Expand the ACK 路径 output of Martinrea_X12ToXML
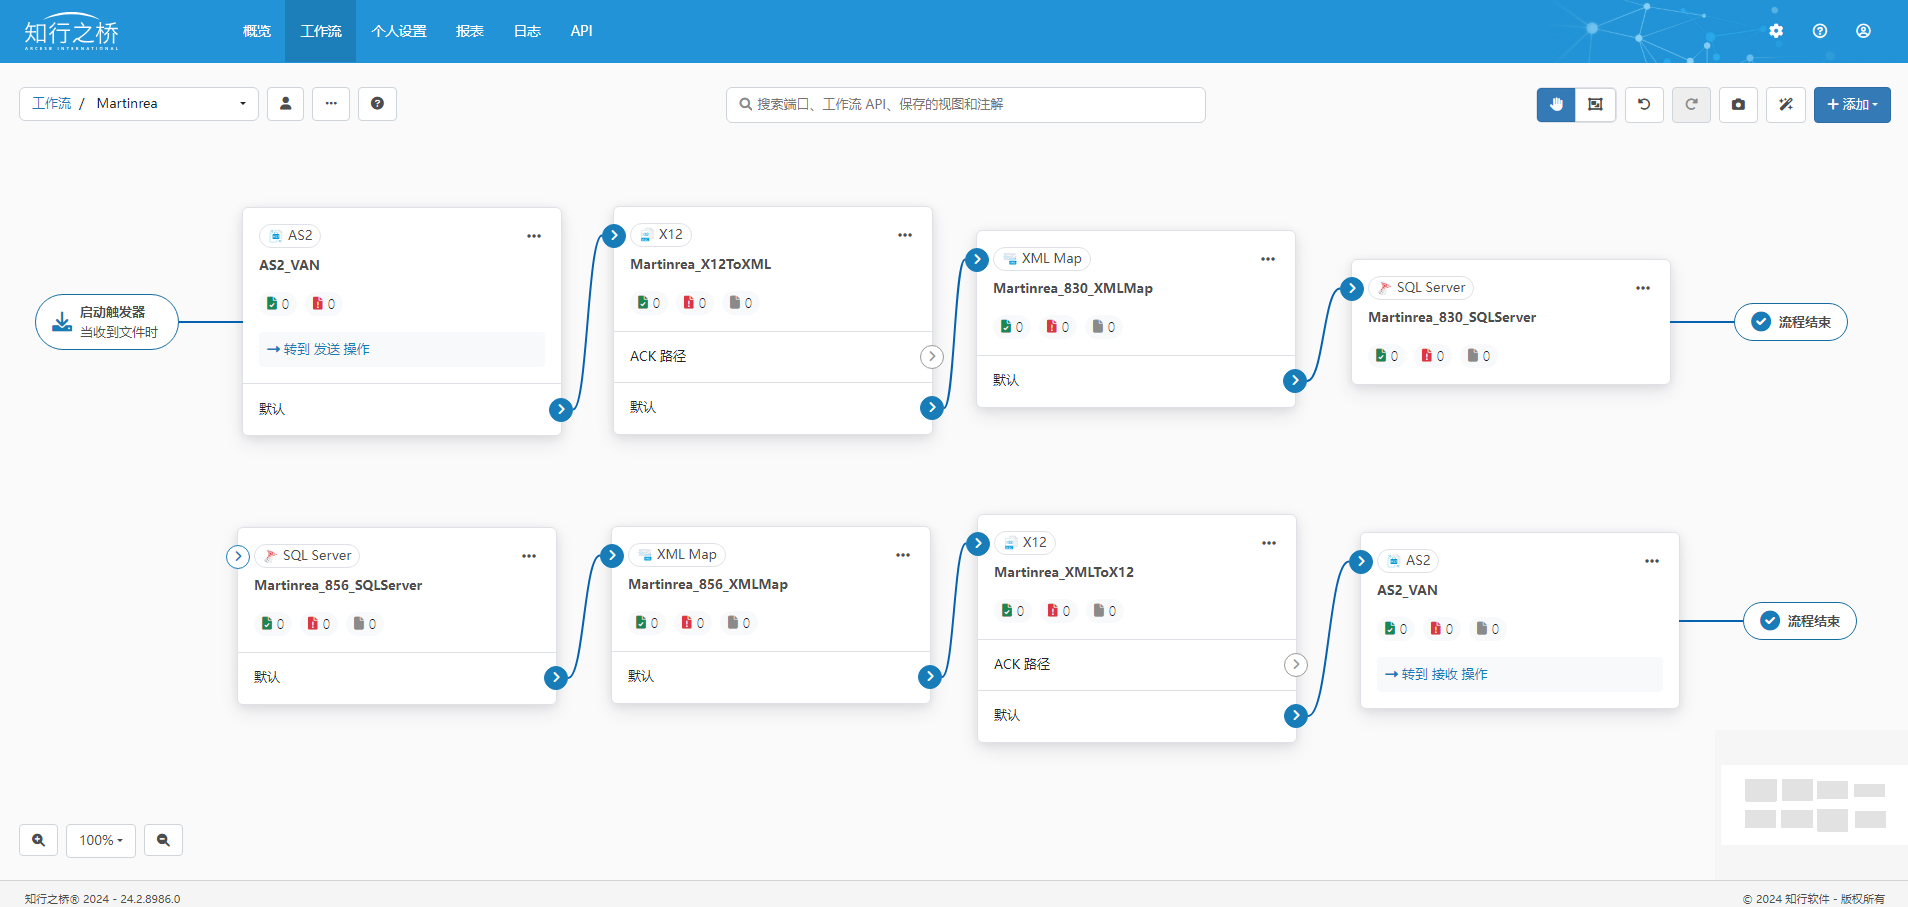Viewport: 1908px width, 907px height. [931, 357]
